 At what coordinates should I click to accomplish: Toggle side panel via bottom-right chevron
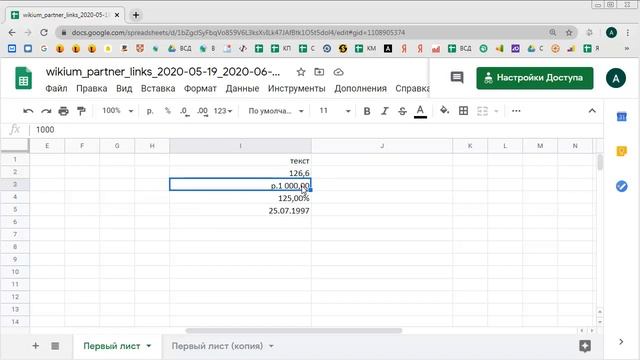(621, 342)
